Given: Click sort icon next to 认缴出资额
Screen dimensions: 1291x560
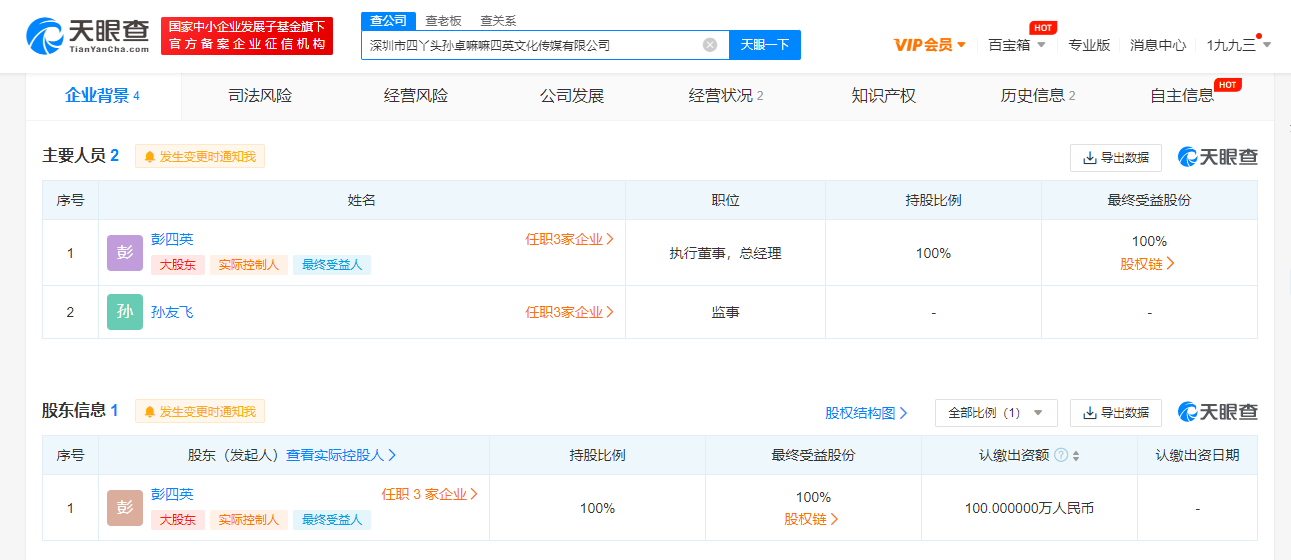Looking at the screenshot, I should pos(1076,455).
